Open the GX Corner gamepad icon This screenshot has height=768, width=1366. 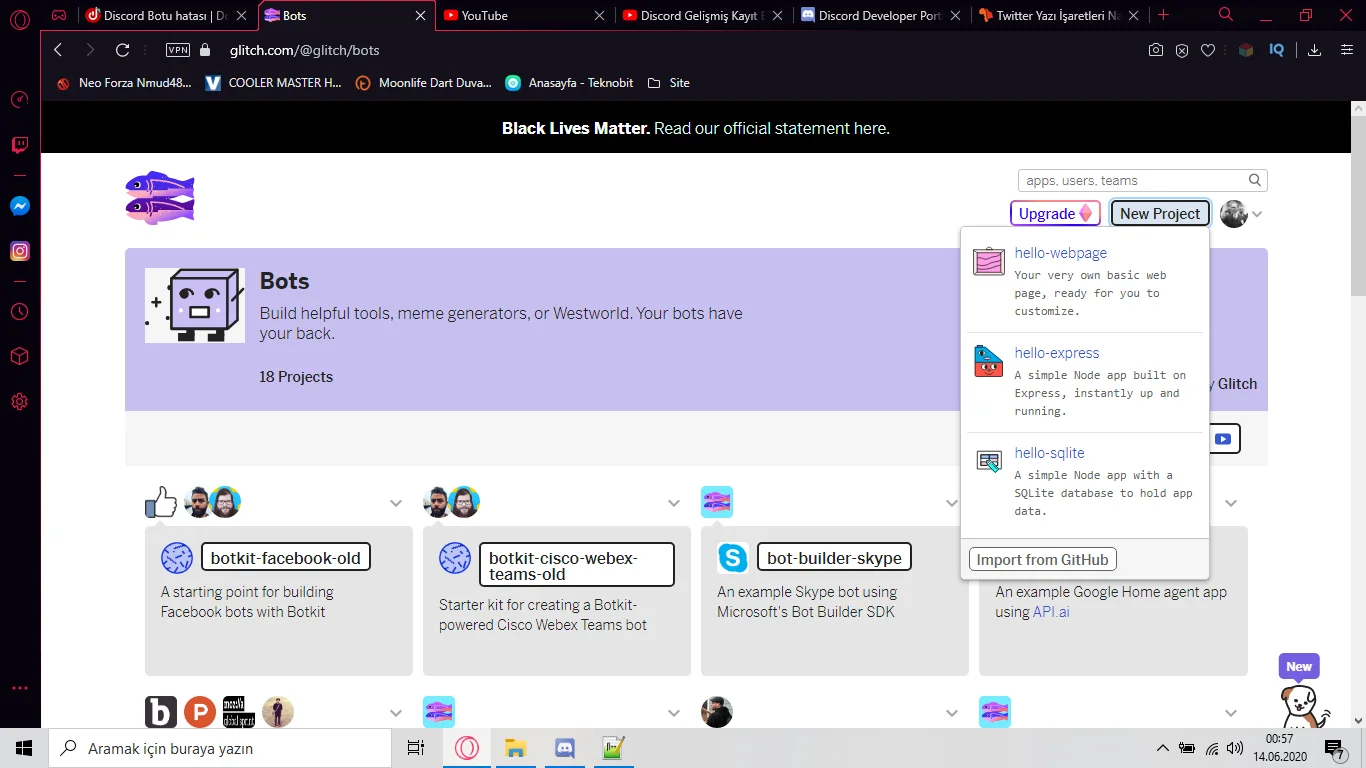(x=60, y=16)
